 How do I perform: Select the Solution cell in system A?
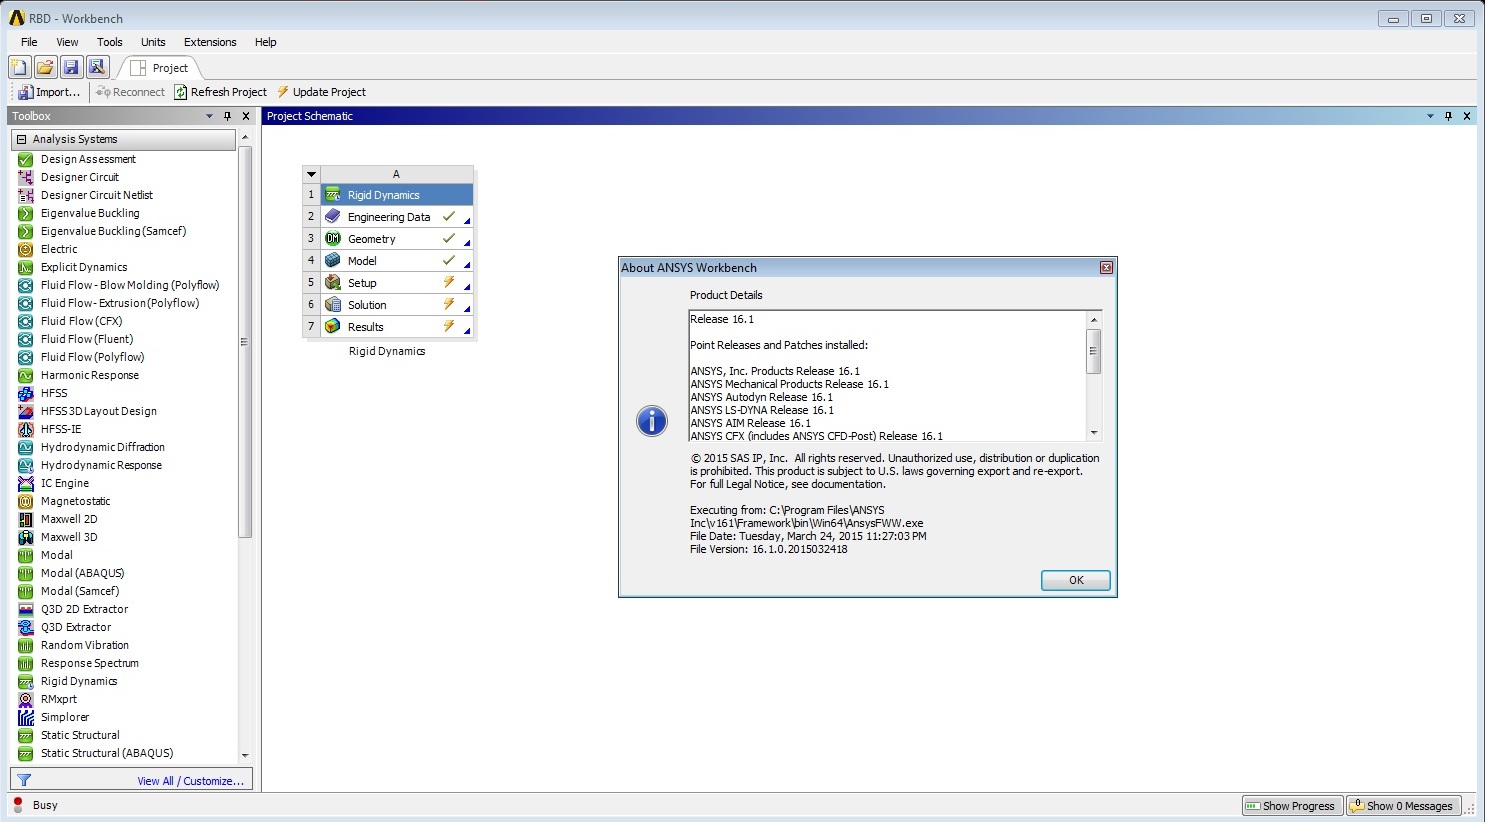pyautogui.click(x=397, y=305)
